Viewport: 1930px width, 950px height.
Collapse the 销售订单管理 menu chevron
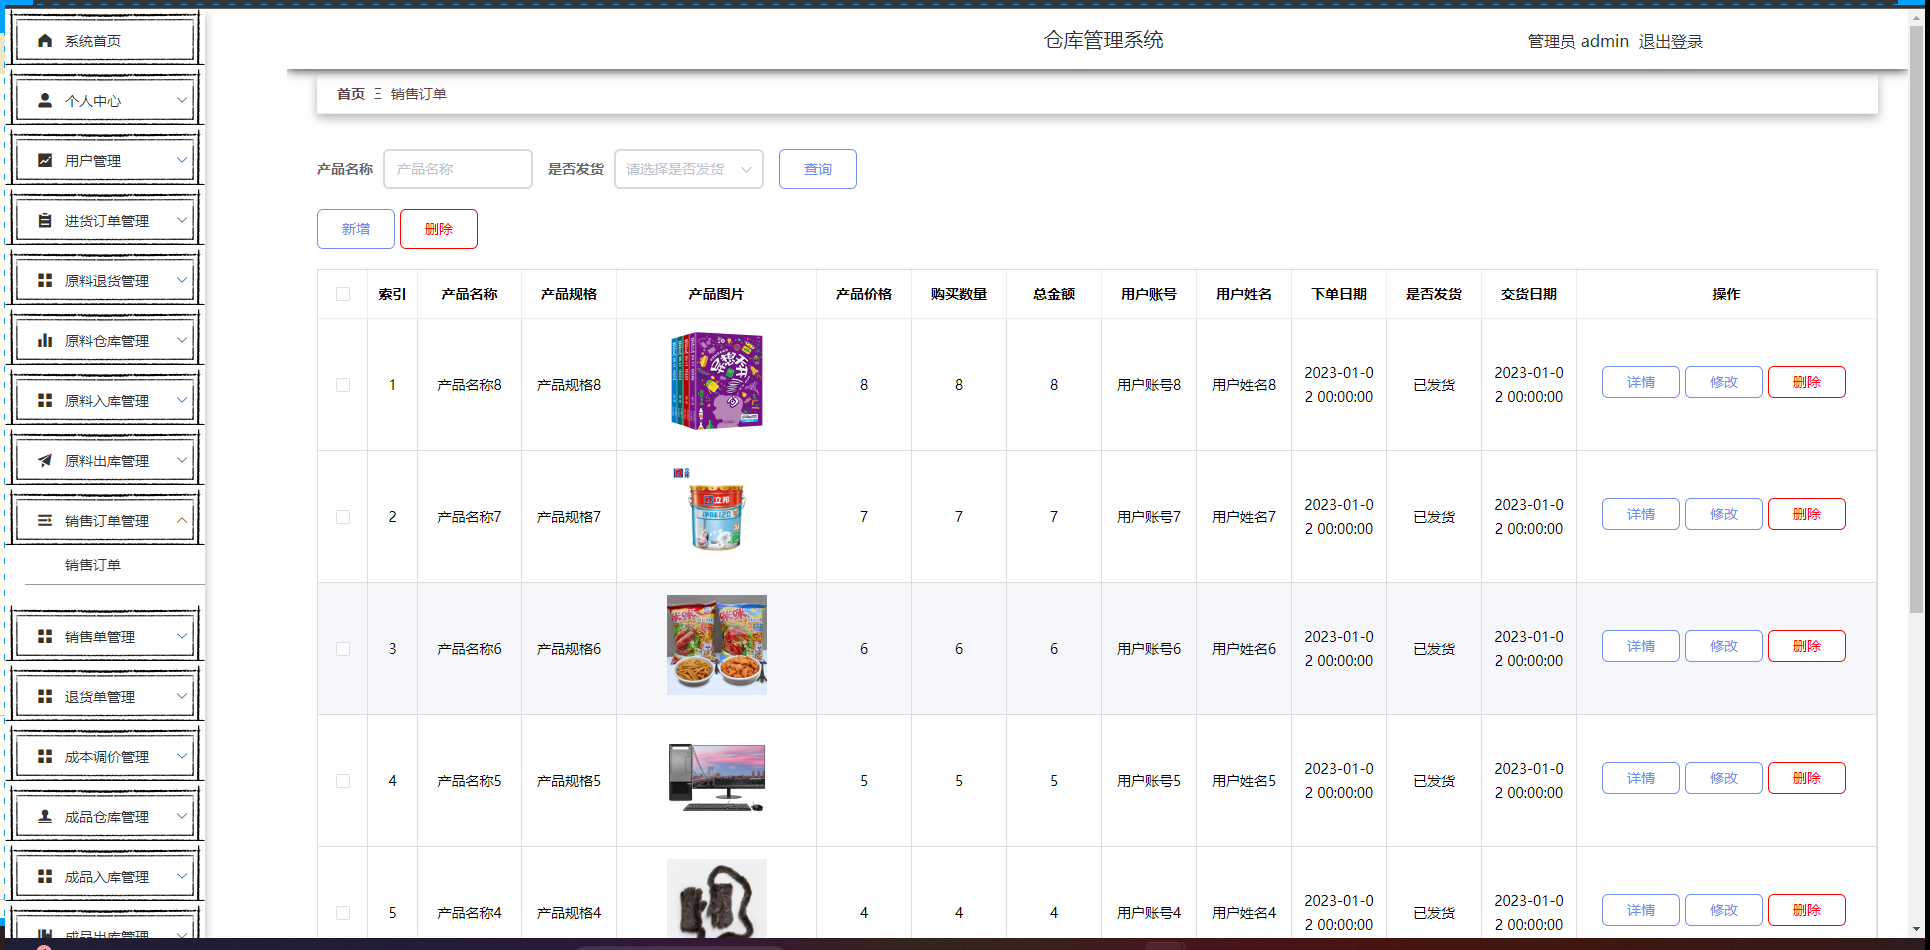[182, 520]
